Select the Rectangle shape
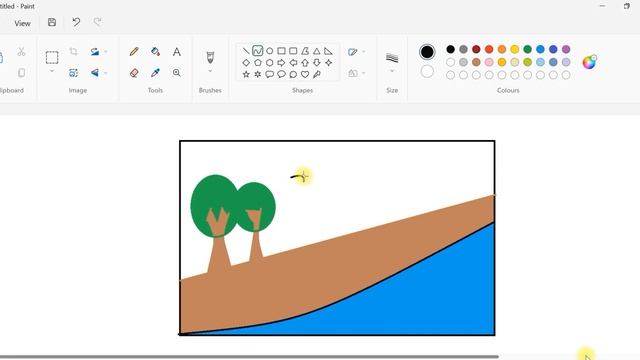This screenshot has height=360, width=640. coord(281,51)
